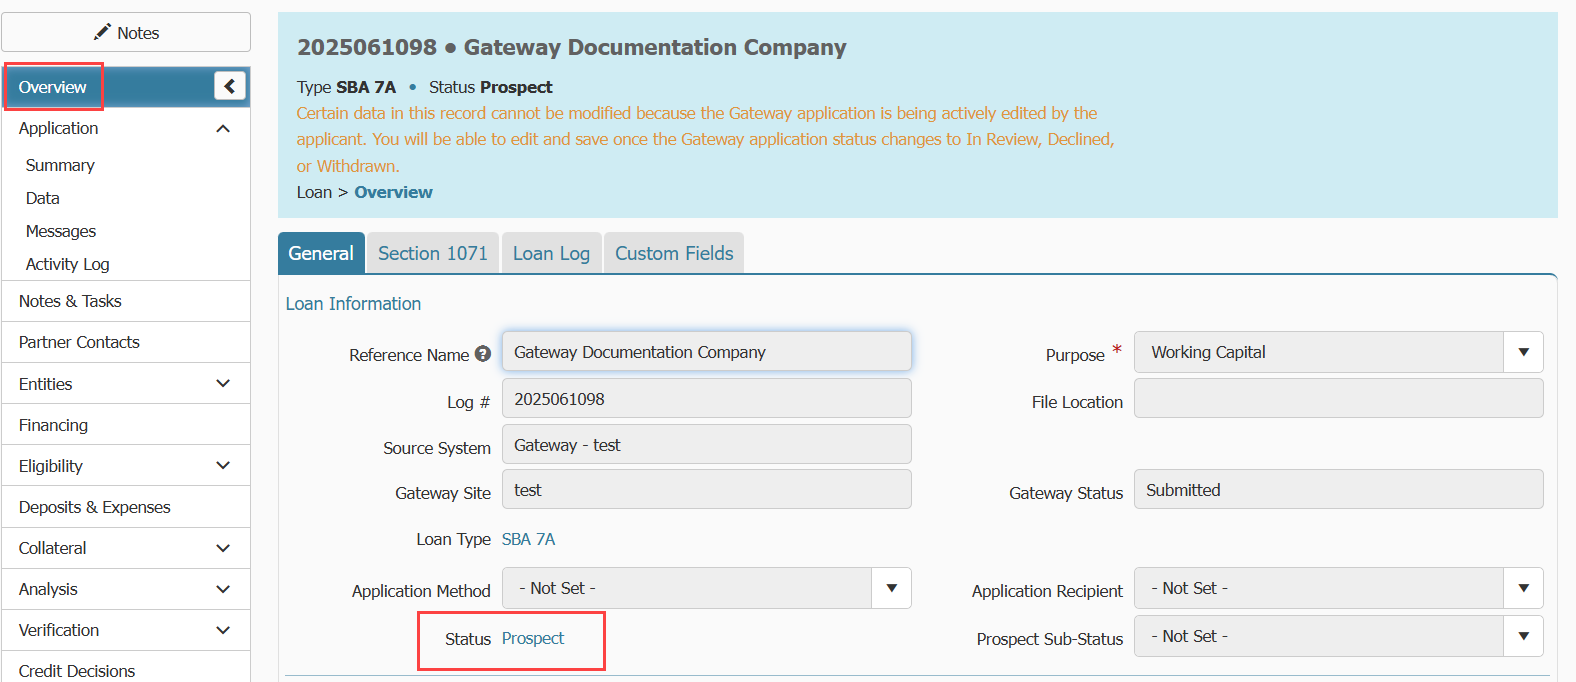Open the Prospect Sub-Status dropdown
This screenshot has width=1576, height=682.
(1523, 636)
